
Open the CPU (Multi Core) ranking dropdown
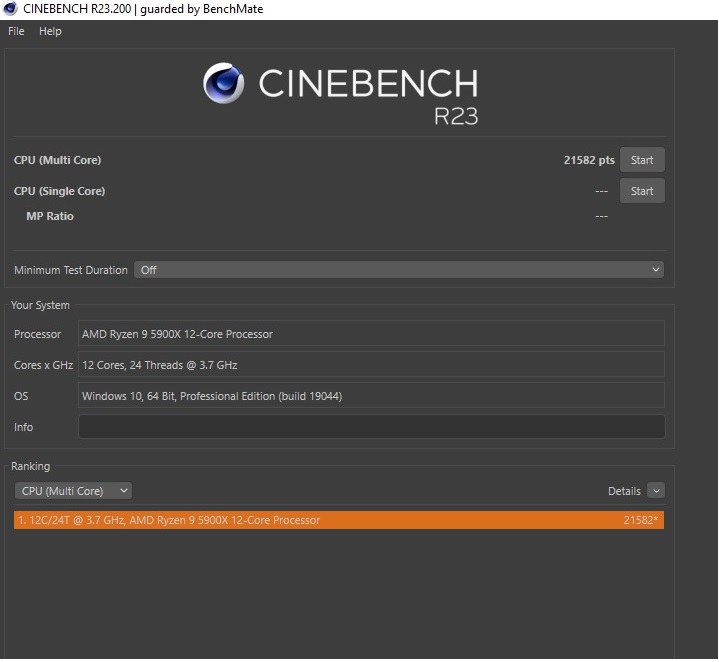pos(73,491)
